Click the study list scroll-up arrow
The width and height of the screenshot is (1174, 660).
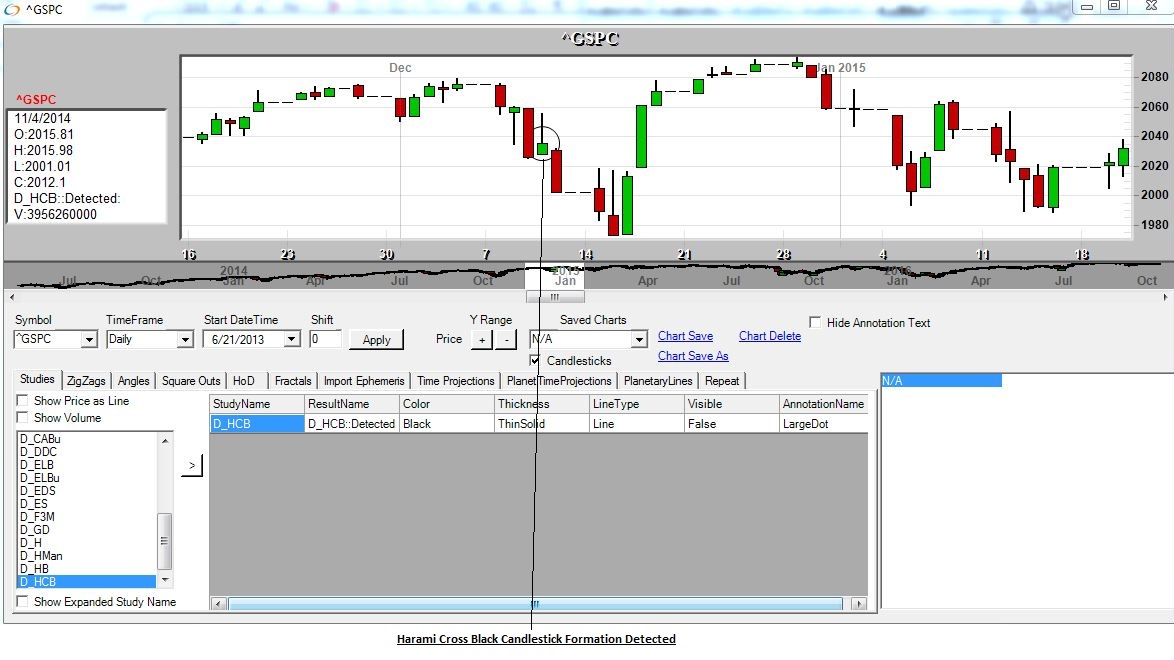point(165,439)
